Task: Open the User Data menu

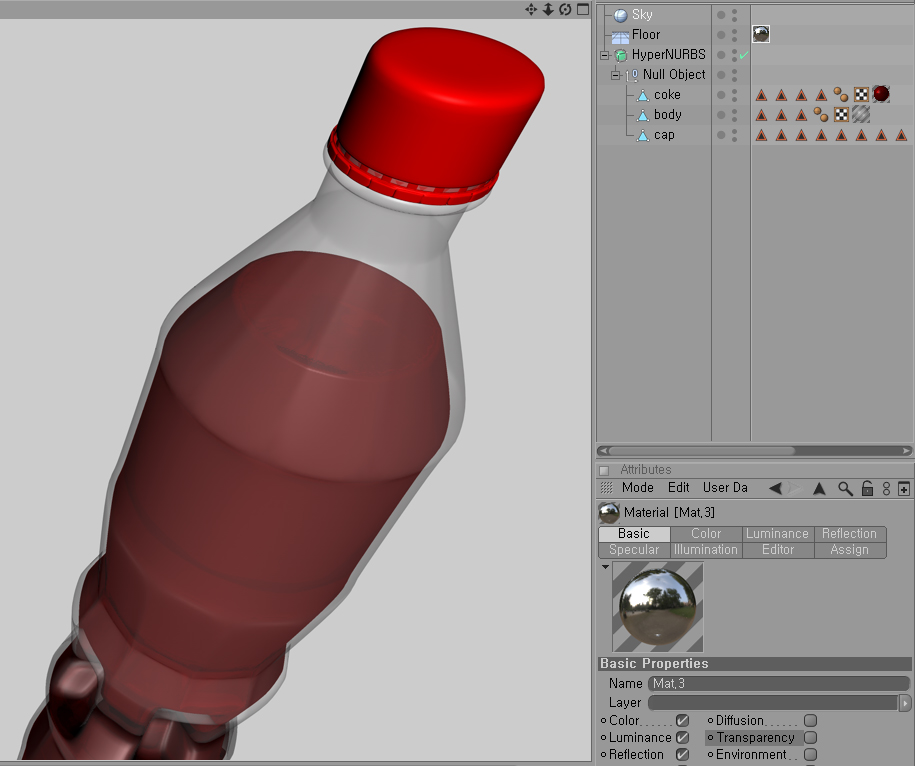Action: 725,488
